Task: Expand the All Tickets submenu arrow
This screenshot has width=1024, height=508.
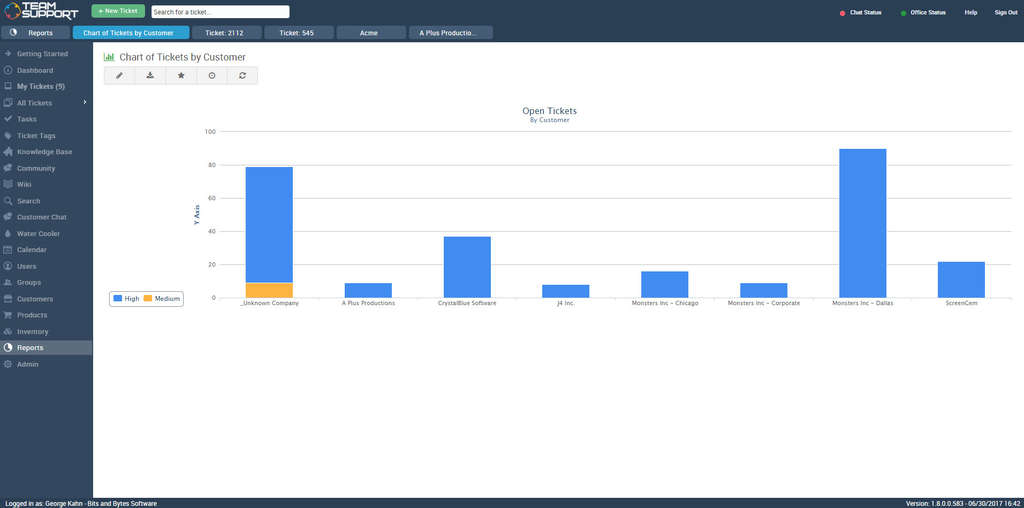Action: coord(85,103)
